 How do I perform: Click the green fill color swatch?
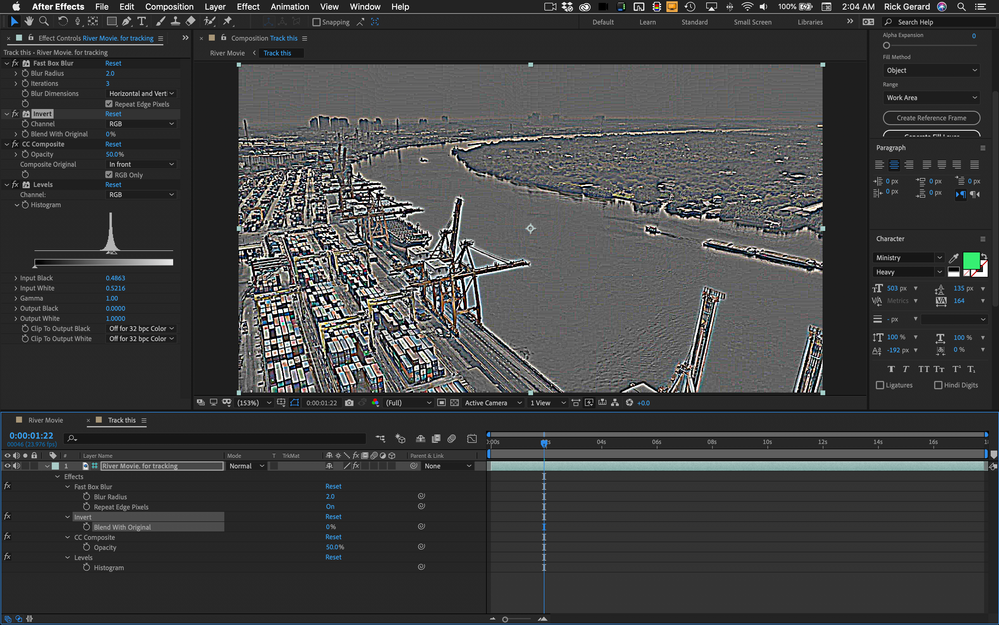tap(971, 261)
